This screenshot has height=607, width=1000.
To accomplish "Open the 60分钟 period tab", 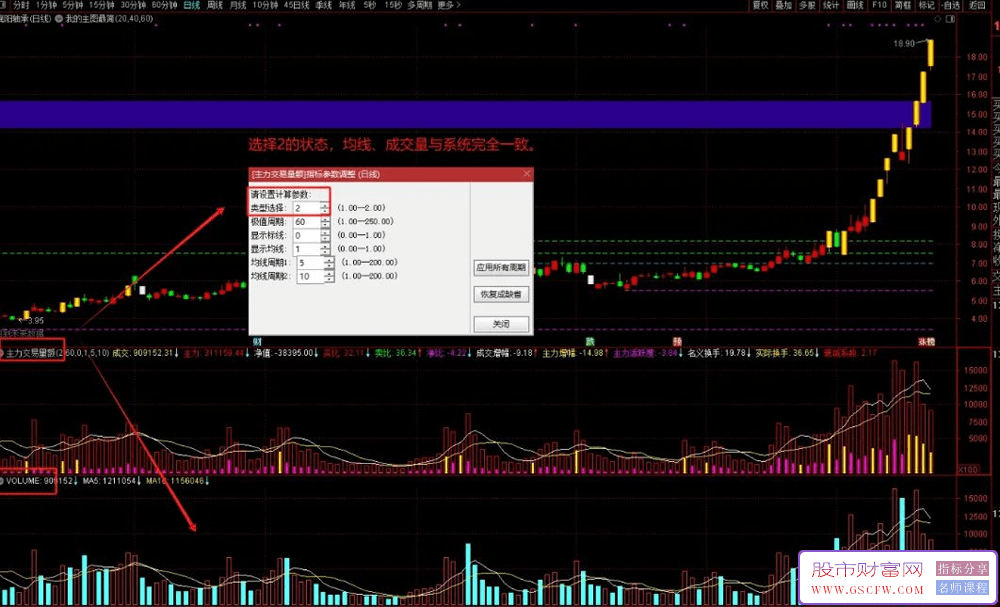I will (165, 5).
